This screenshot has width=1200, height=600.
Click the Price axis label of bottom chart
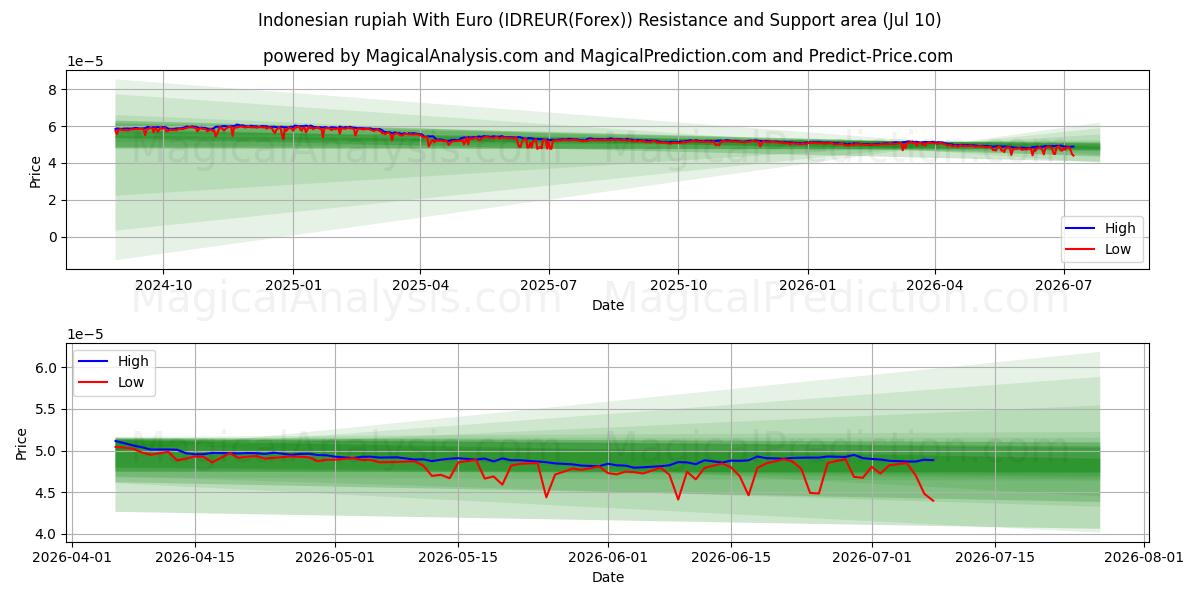point(22,442)
